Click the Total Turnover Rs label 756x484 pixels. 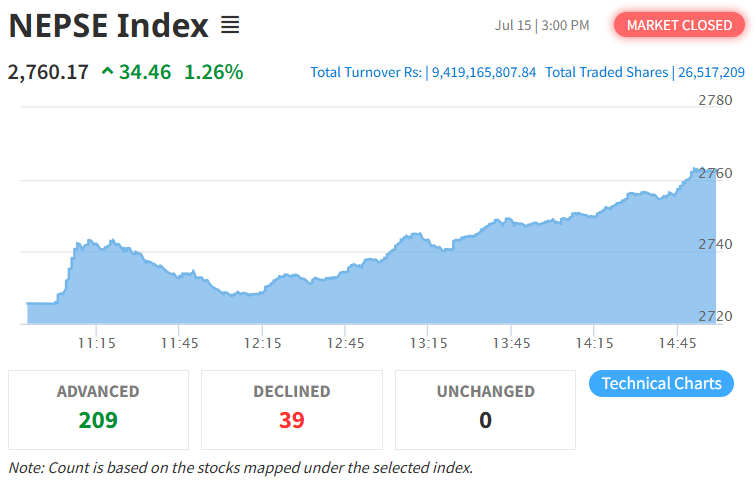365,73
